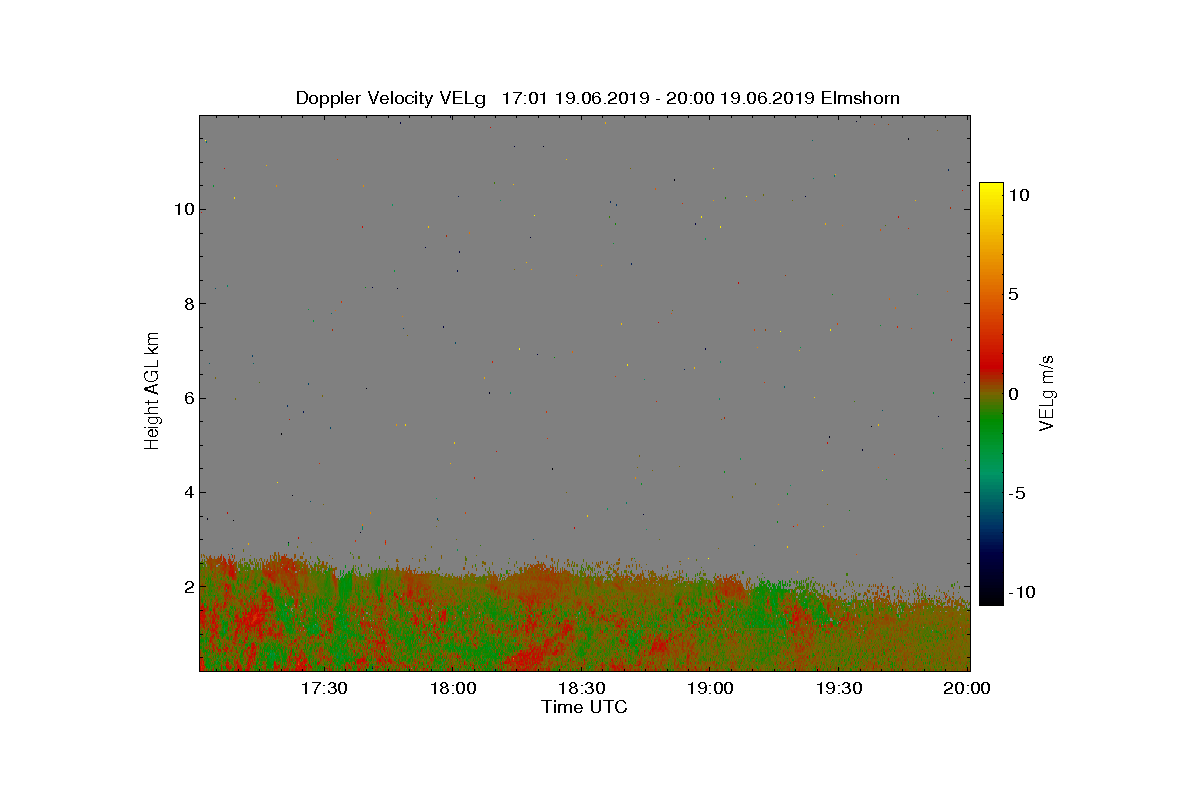1200x800 pixels.
Task: Click the height tick label 10
Action: click(x=183, y=209)
